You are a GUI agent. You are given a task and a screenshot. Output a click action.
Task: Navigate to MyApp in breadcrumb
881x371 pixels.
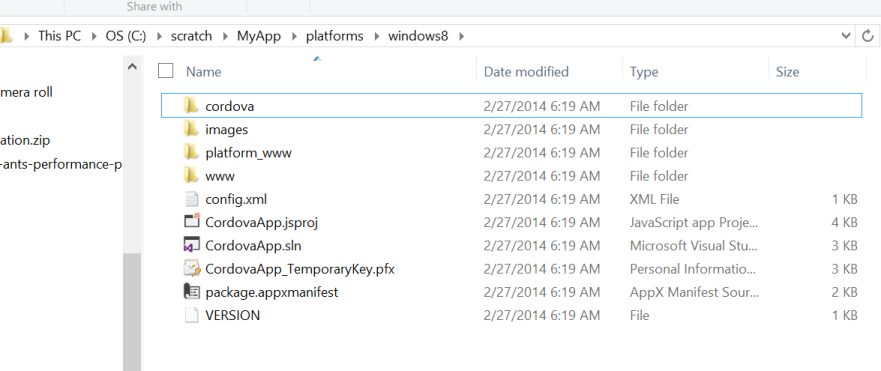258,37
